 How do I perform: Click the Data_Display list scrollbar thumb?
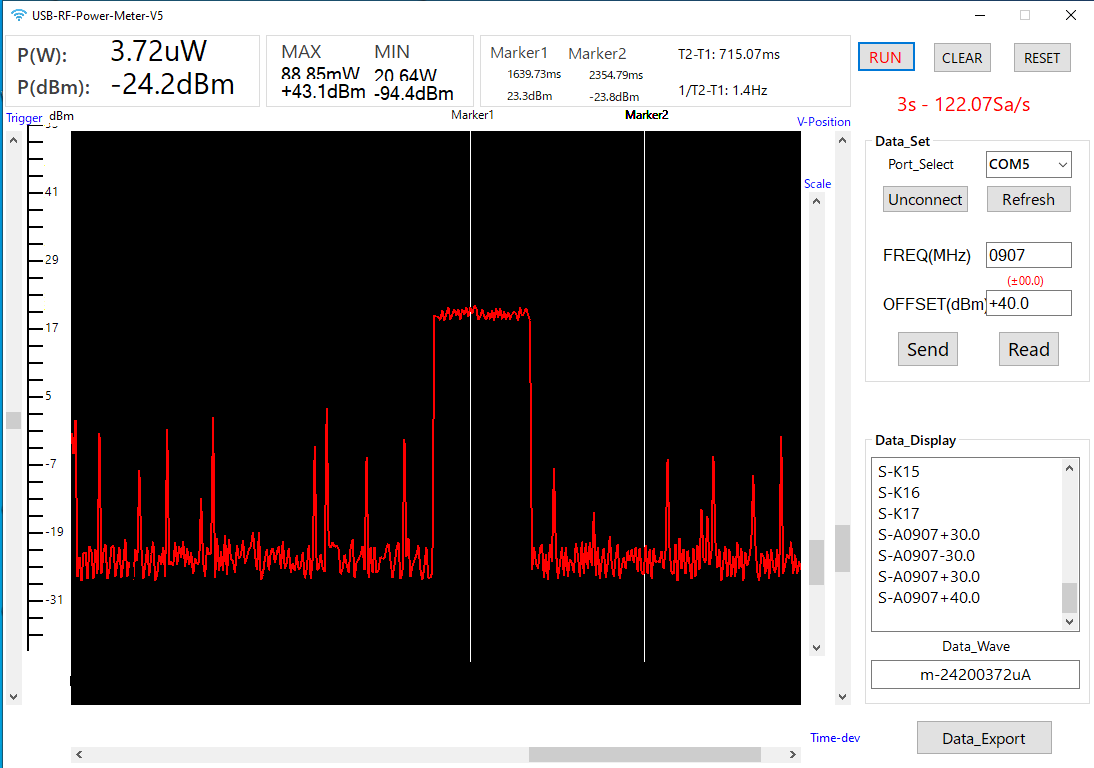tap(1070, 597)
